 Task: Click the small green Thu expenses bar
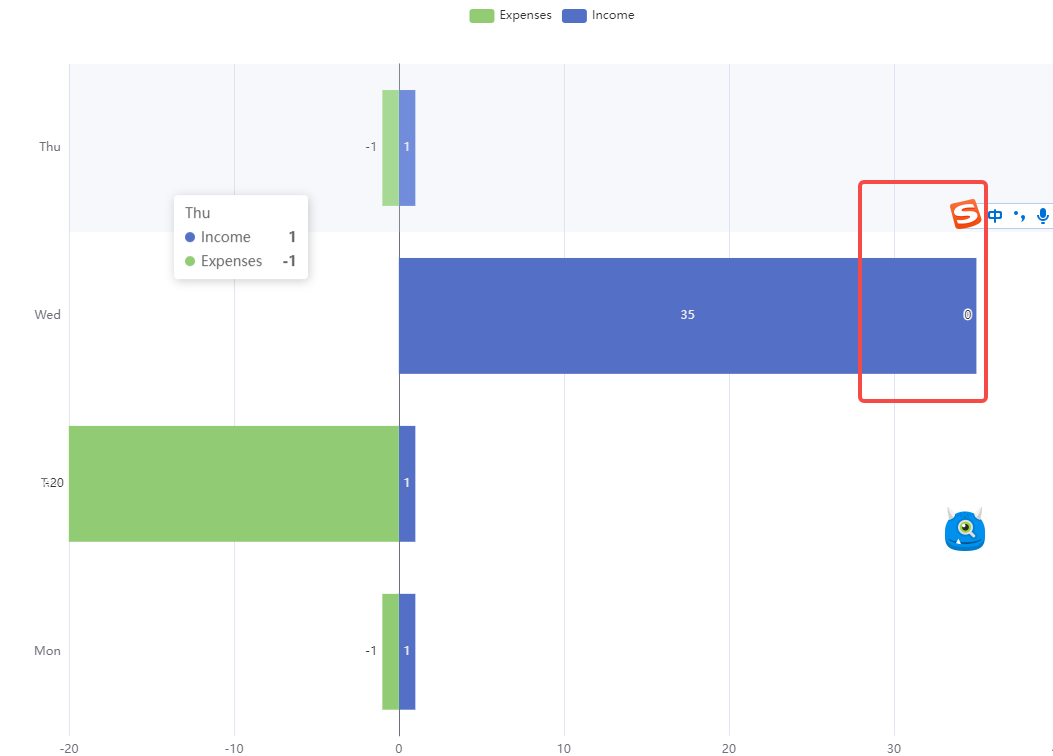point(388,147)
